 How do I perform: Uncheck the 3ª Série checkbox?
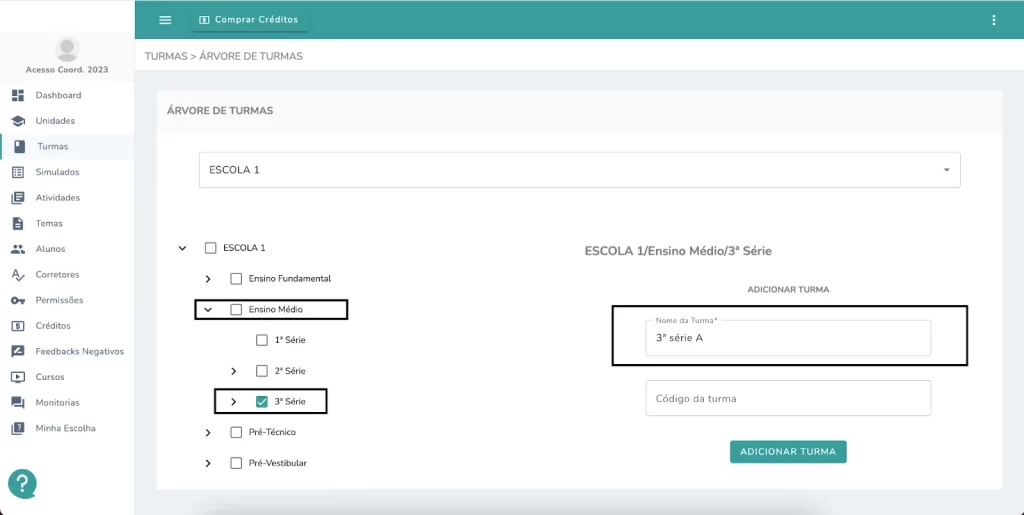[x=262, y=401]
